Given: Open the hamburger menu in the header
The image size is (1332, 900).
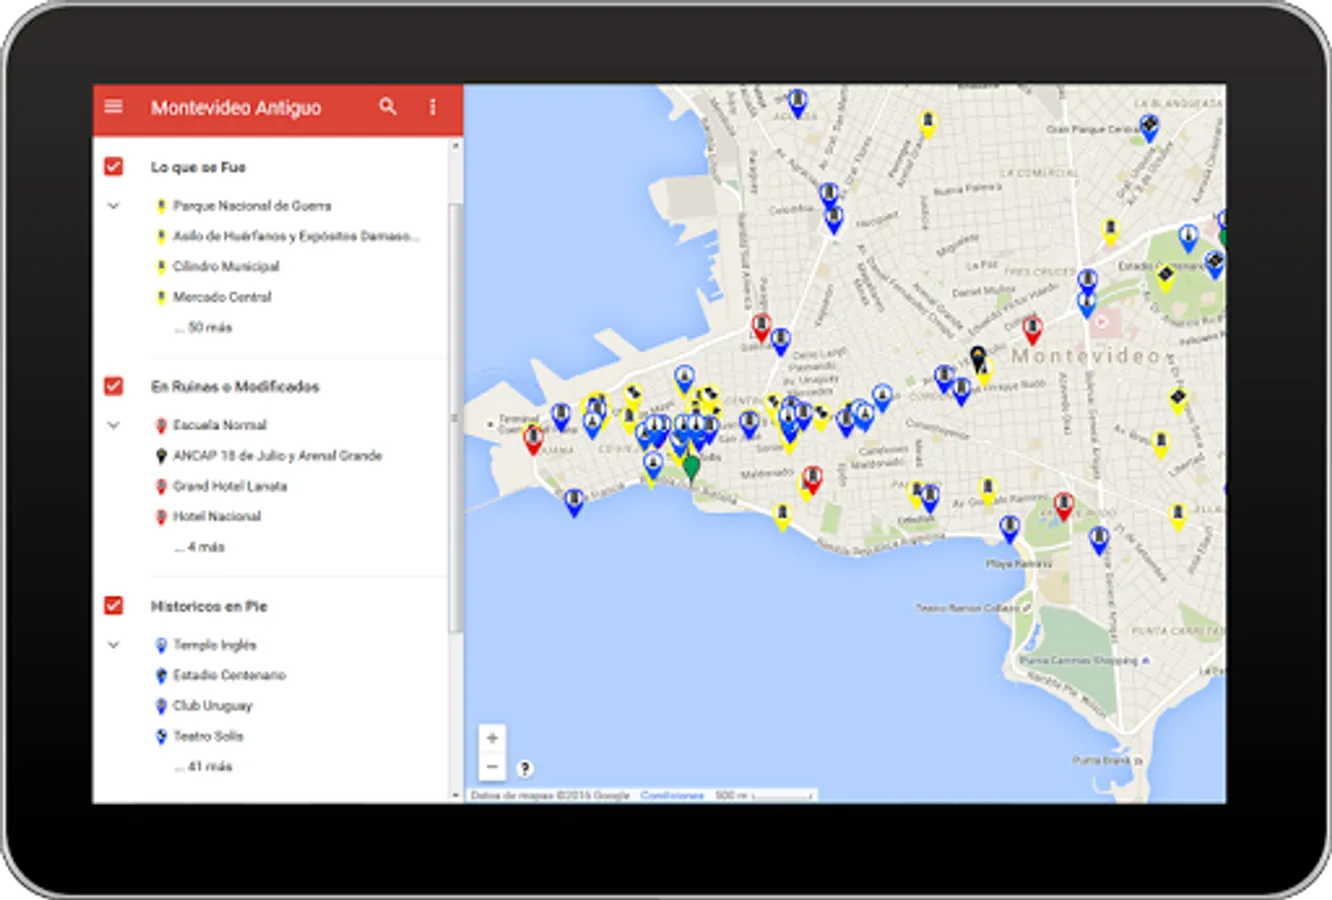Looking at the screenshot, I should [113, 106].
